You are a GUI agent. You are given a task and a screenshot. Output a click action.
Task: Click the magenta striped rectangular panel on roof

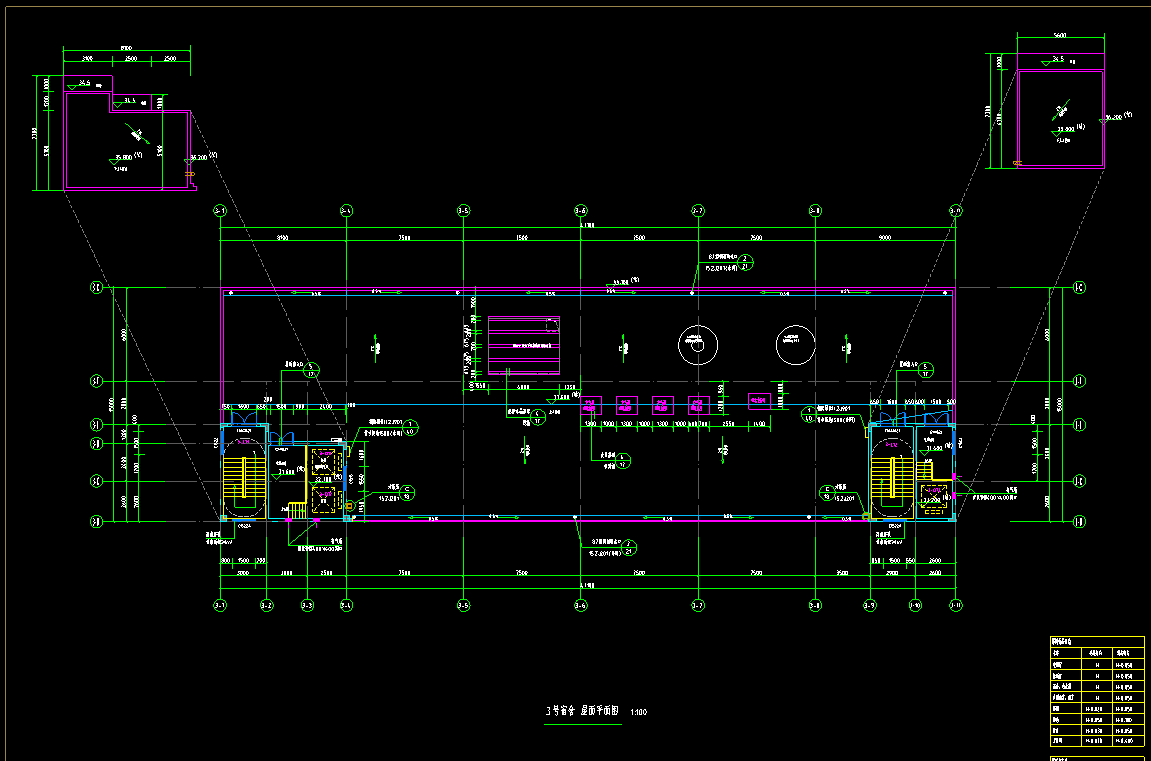click(523, 343)
